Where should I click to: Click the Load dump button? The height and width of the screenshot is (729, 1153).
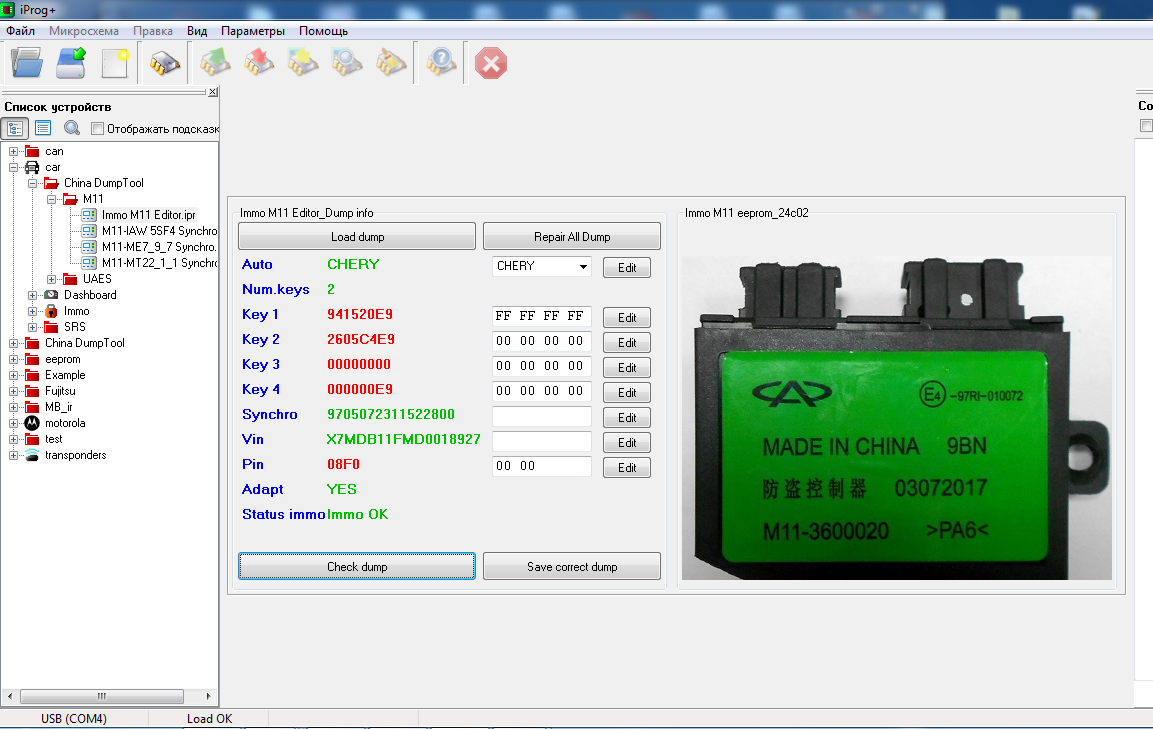(357, 236)
